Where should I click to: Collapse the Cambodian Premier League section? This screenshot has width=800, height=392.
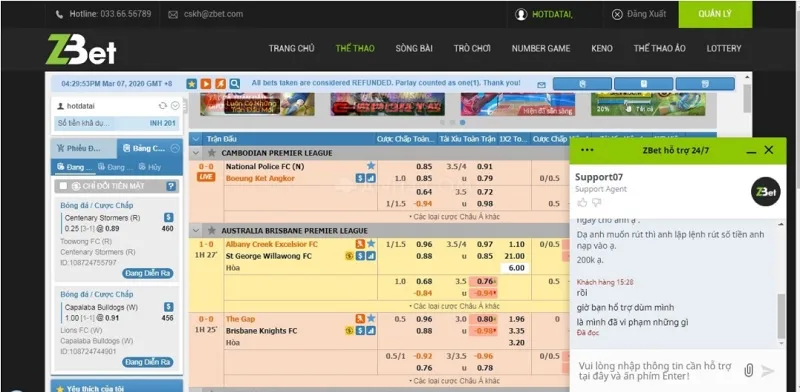click(196, 153)
